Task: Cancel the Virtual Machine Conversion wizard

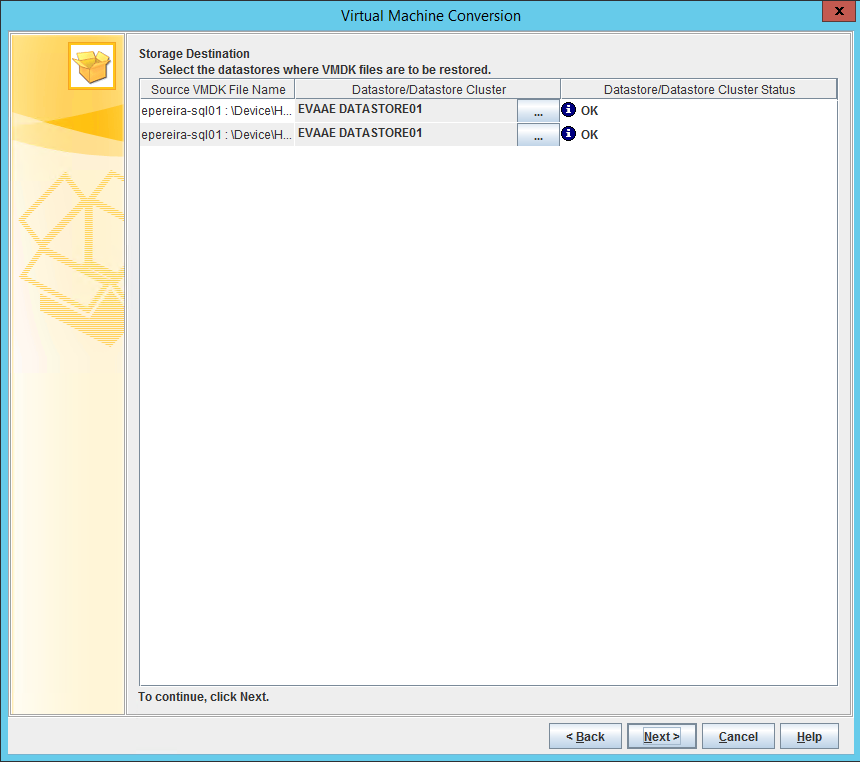Action: click(737, 737)
